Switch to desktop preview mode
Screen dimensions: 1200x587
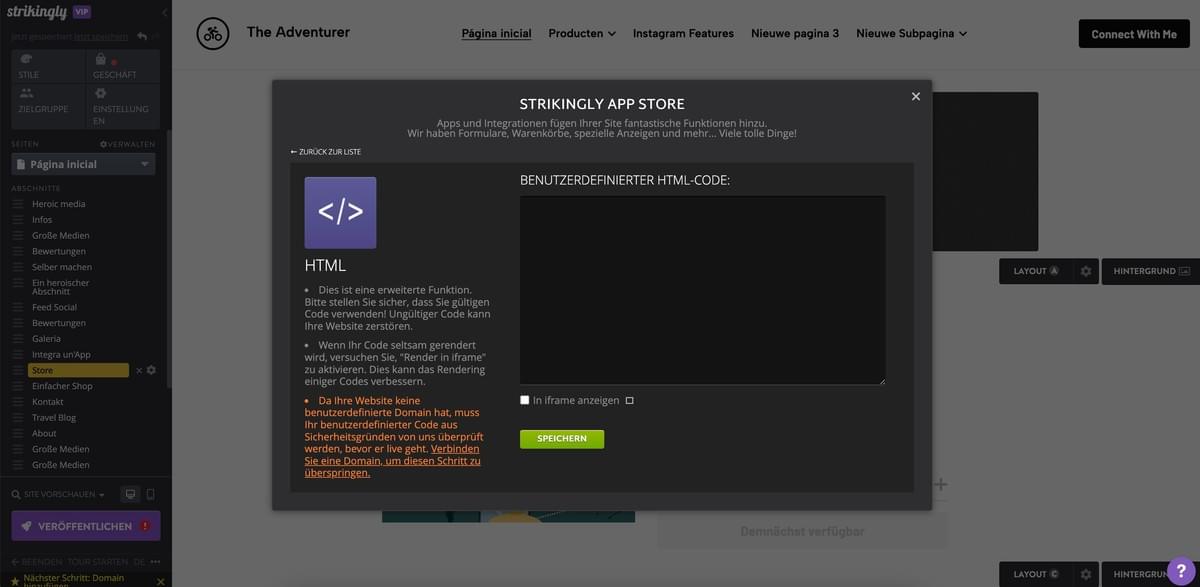[x=129, y=493]
